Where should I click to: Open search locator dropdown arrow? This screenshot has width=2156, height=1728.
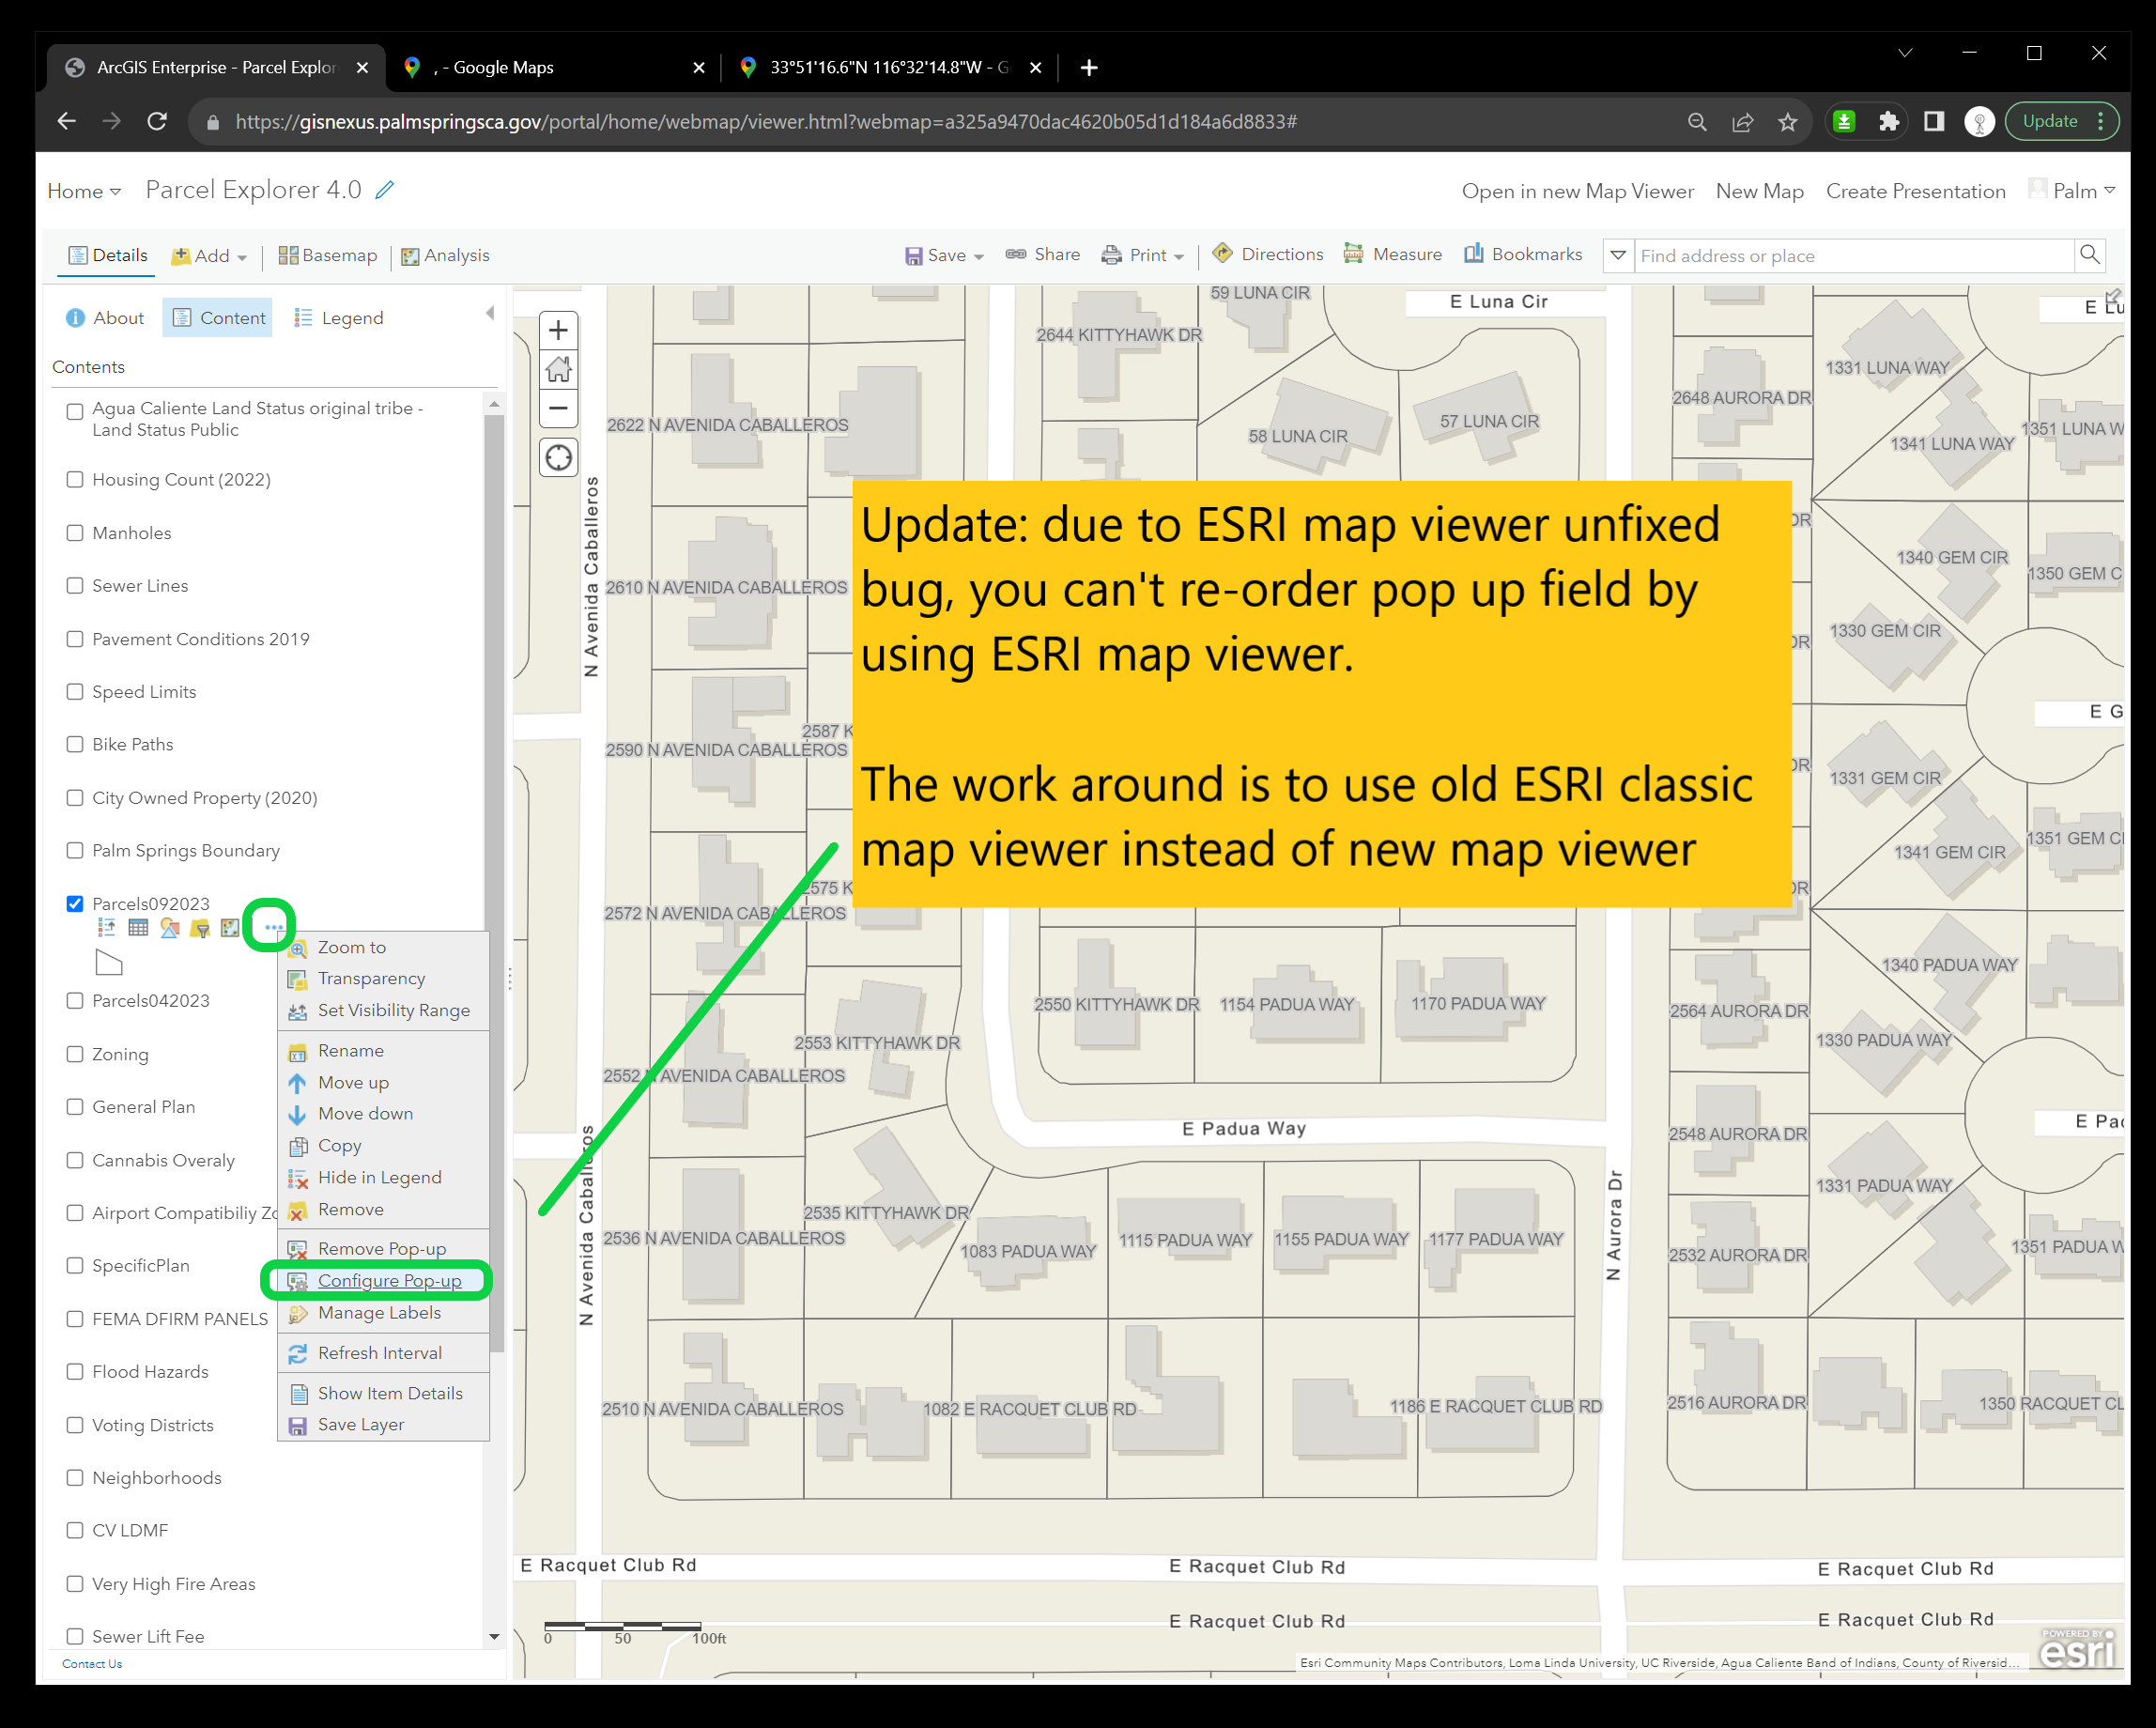1618,255
